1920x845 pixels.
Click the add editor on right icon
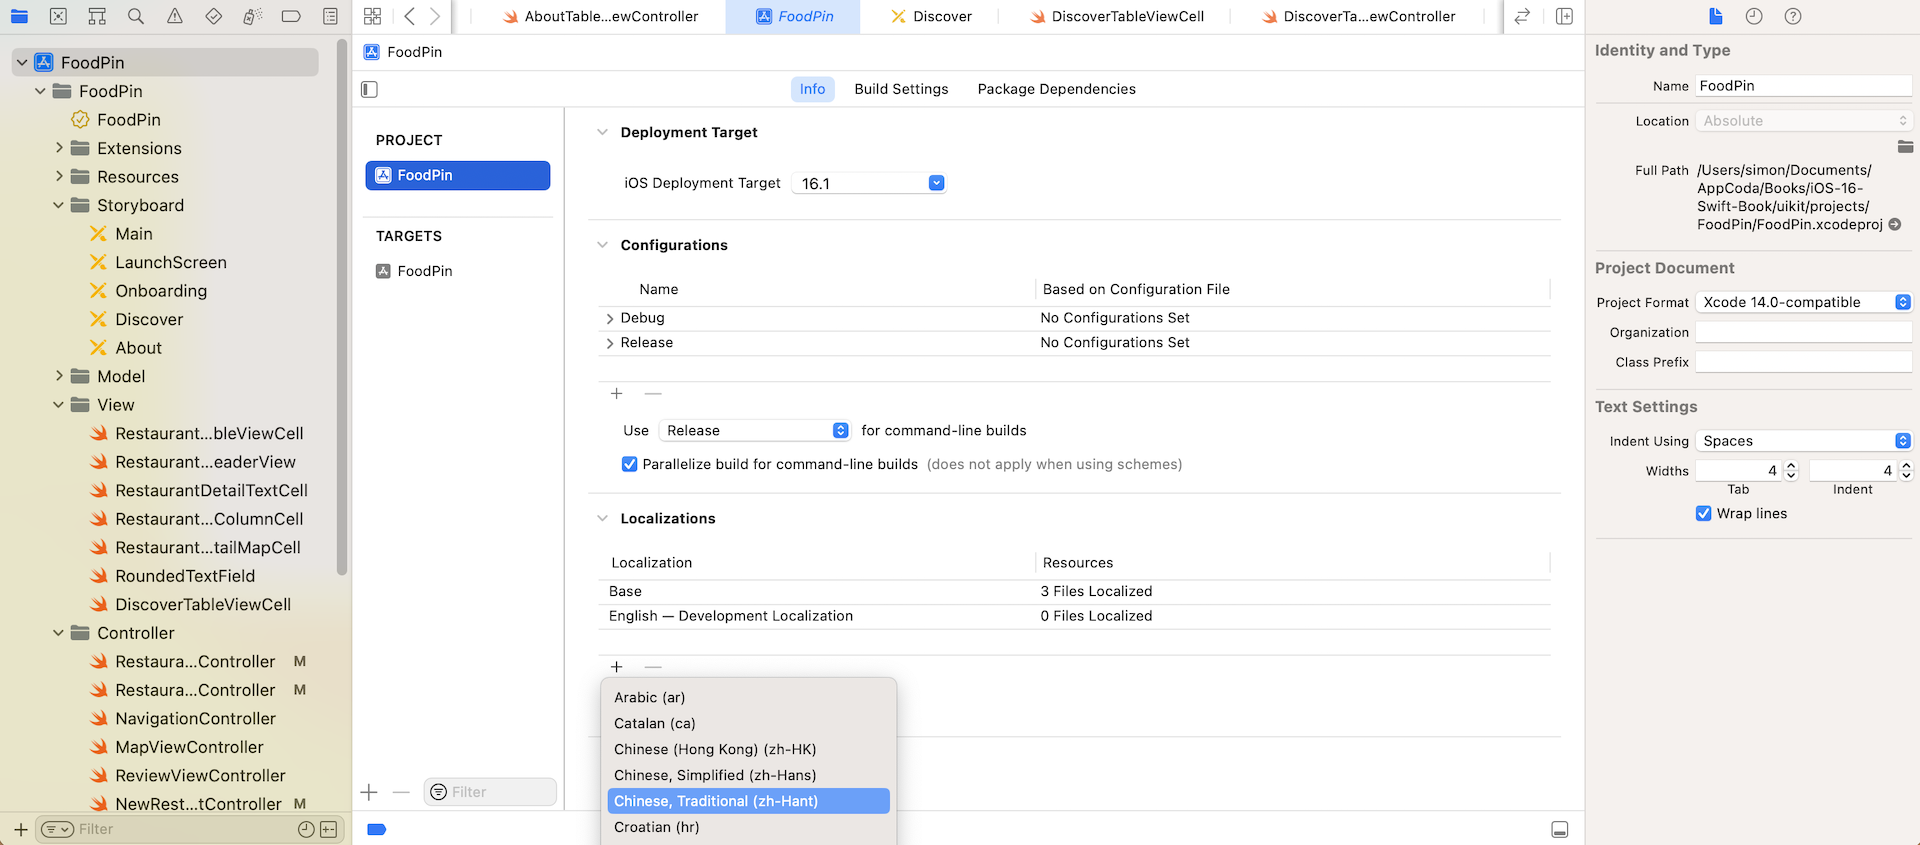point(1565,16)
